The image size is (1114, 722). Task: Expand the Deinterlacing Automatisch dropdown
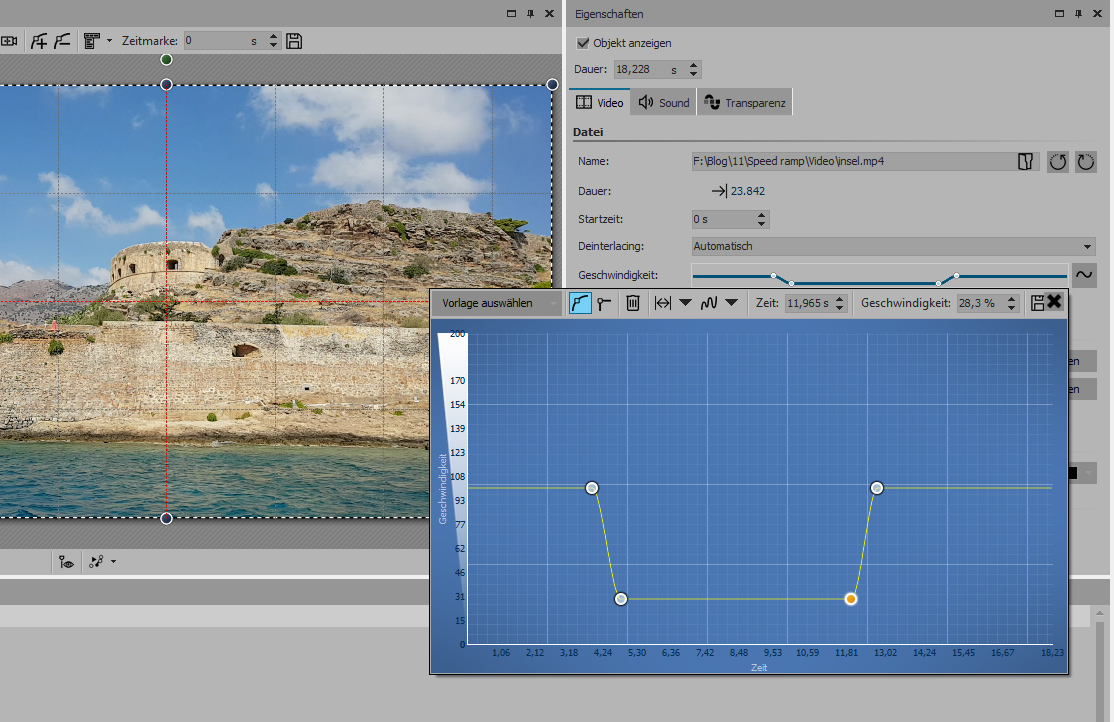point(1087,246)
